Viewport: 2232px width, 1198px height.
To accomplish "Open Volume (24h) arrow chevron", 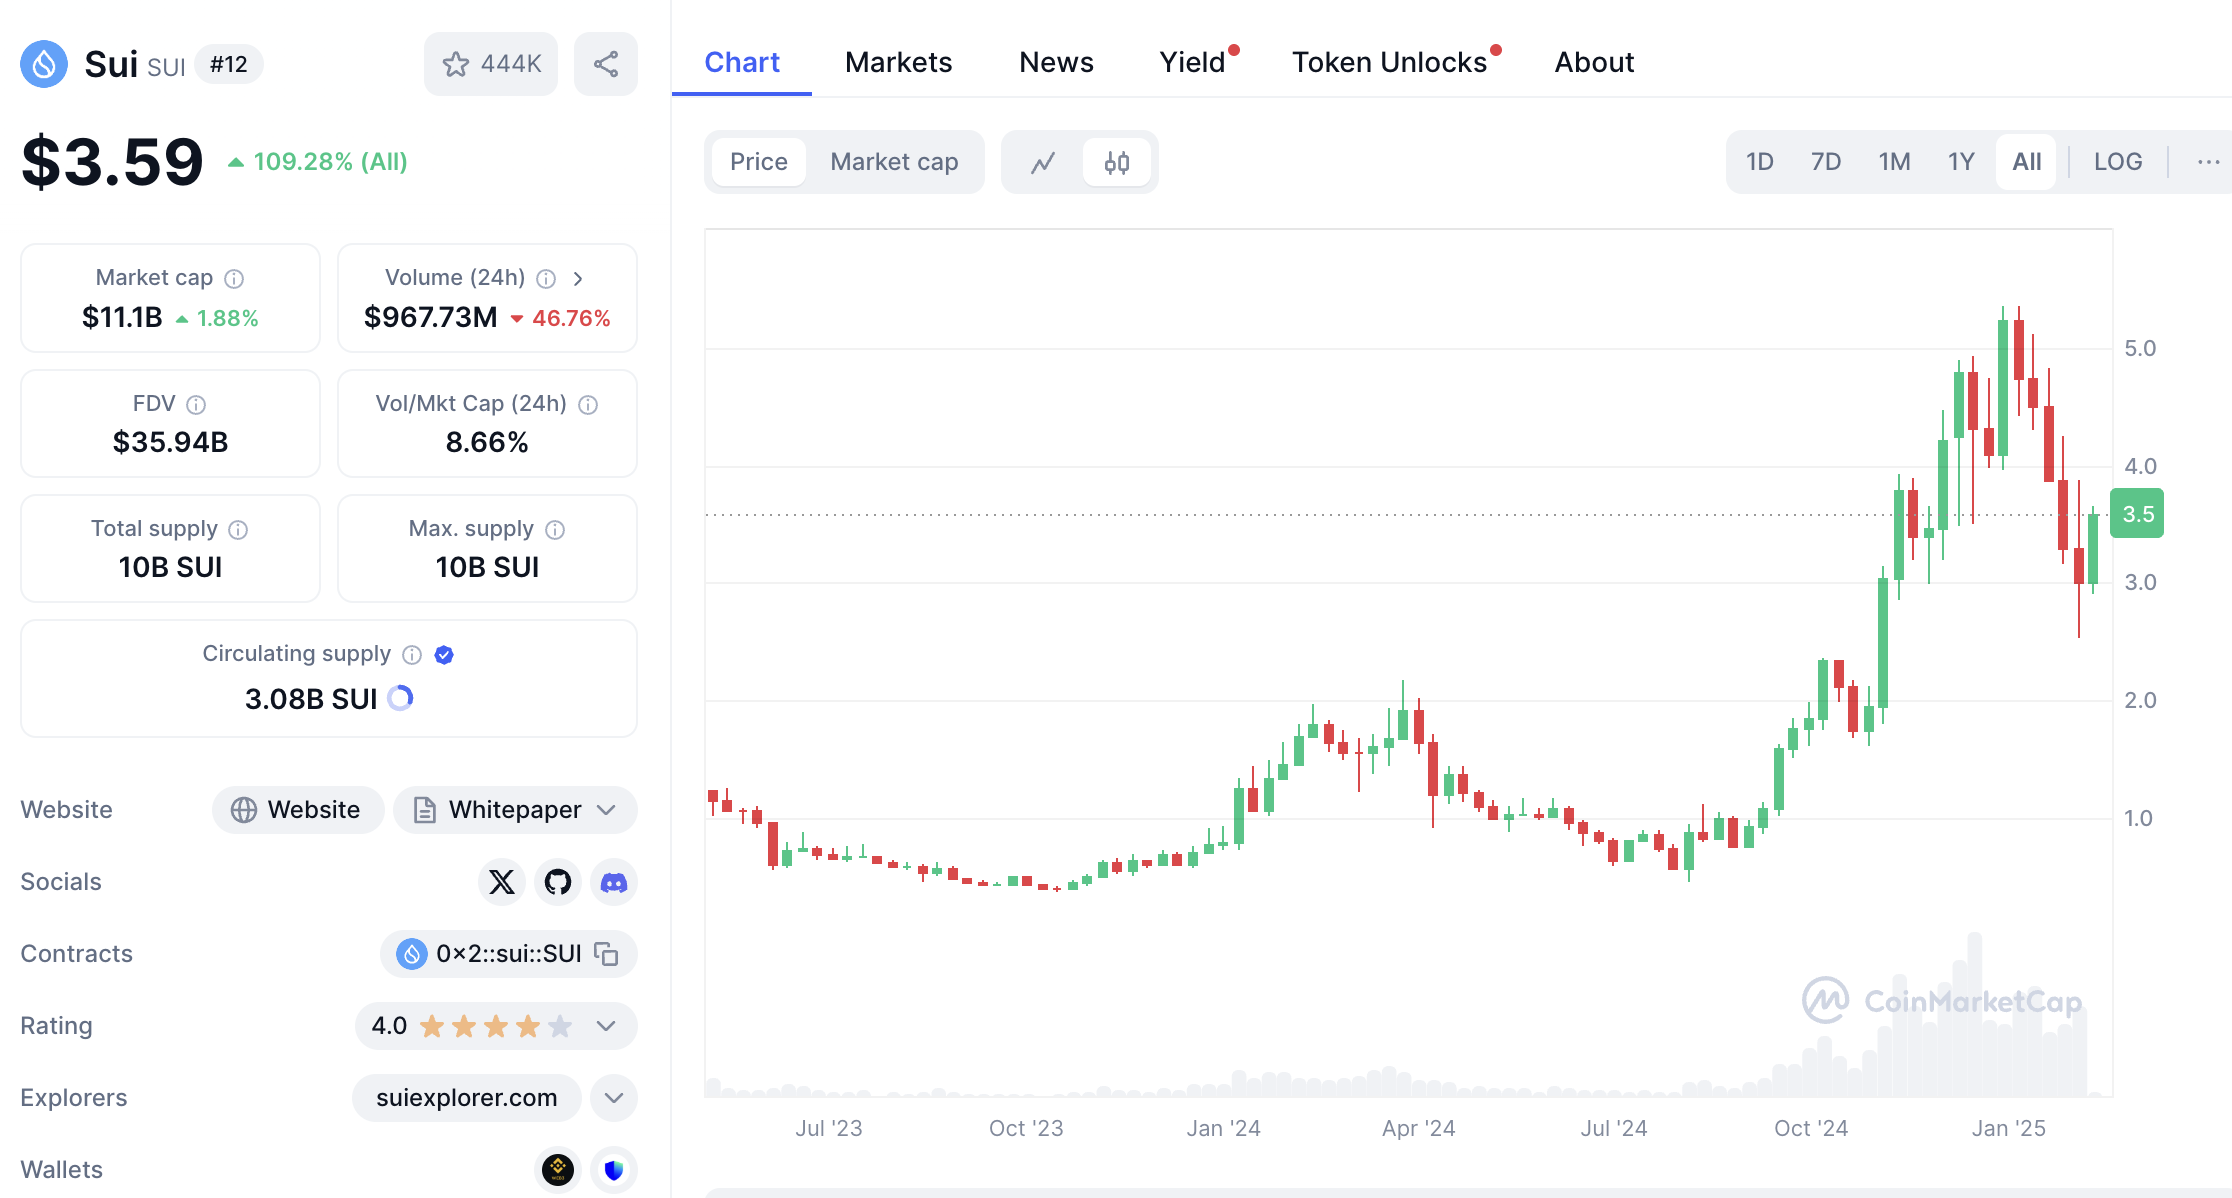I will click(x=578, y=279).
